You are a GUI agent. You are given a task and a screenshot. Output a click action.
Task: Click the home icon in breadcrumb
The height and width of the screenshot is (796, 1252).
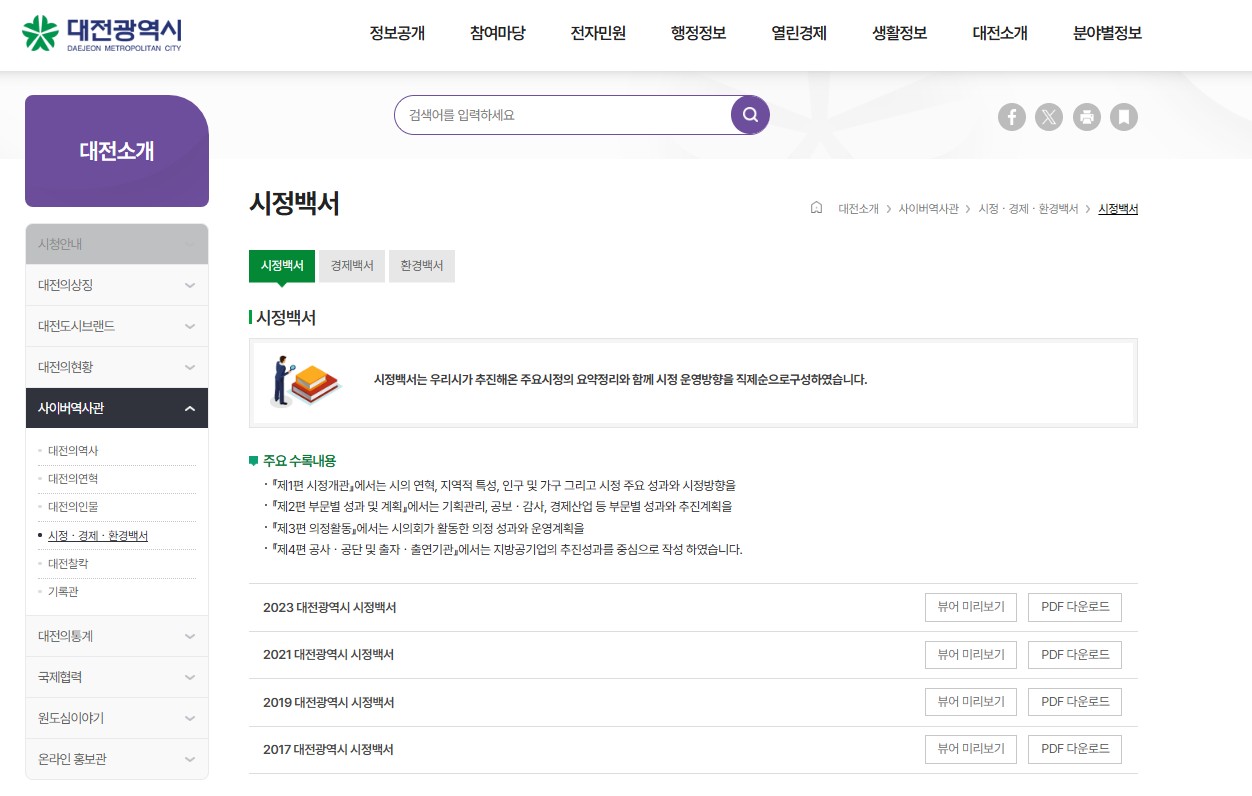[816, 208]
